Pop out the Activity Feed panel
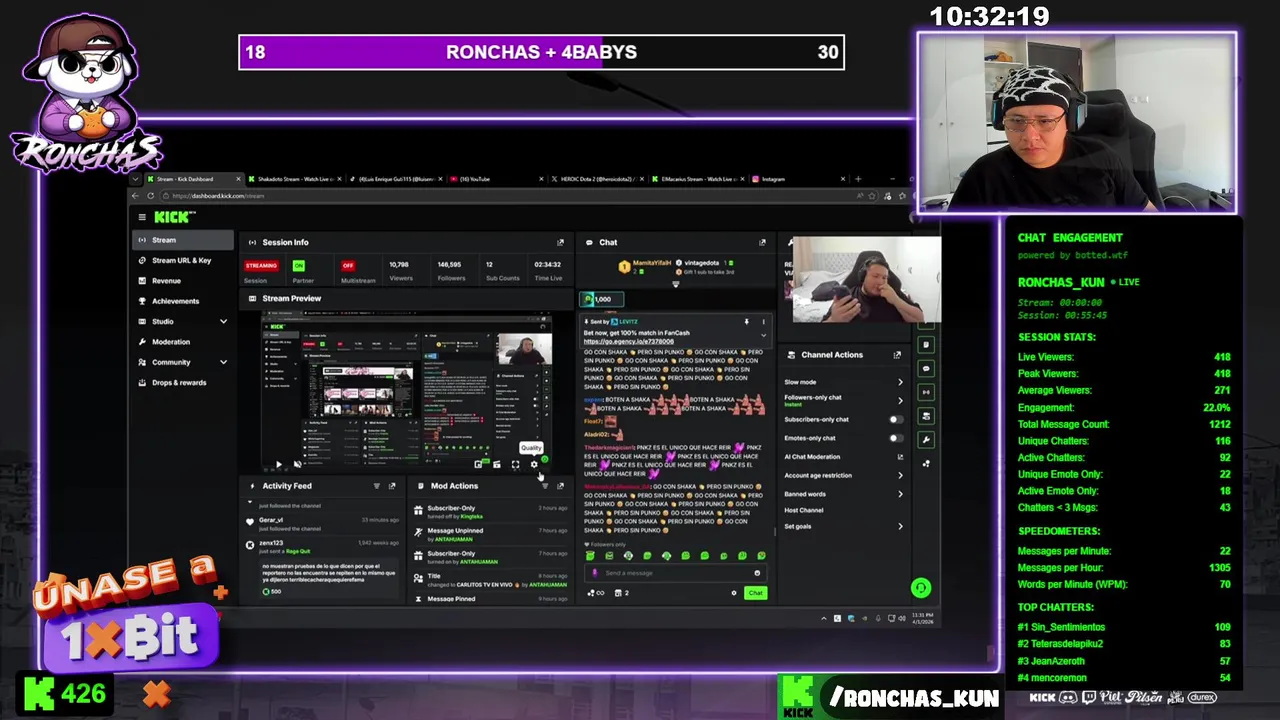The width and height of the screenshot is (1280, 720). pyautogui.click(x=392, y=486)
